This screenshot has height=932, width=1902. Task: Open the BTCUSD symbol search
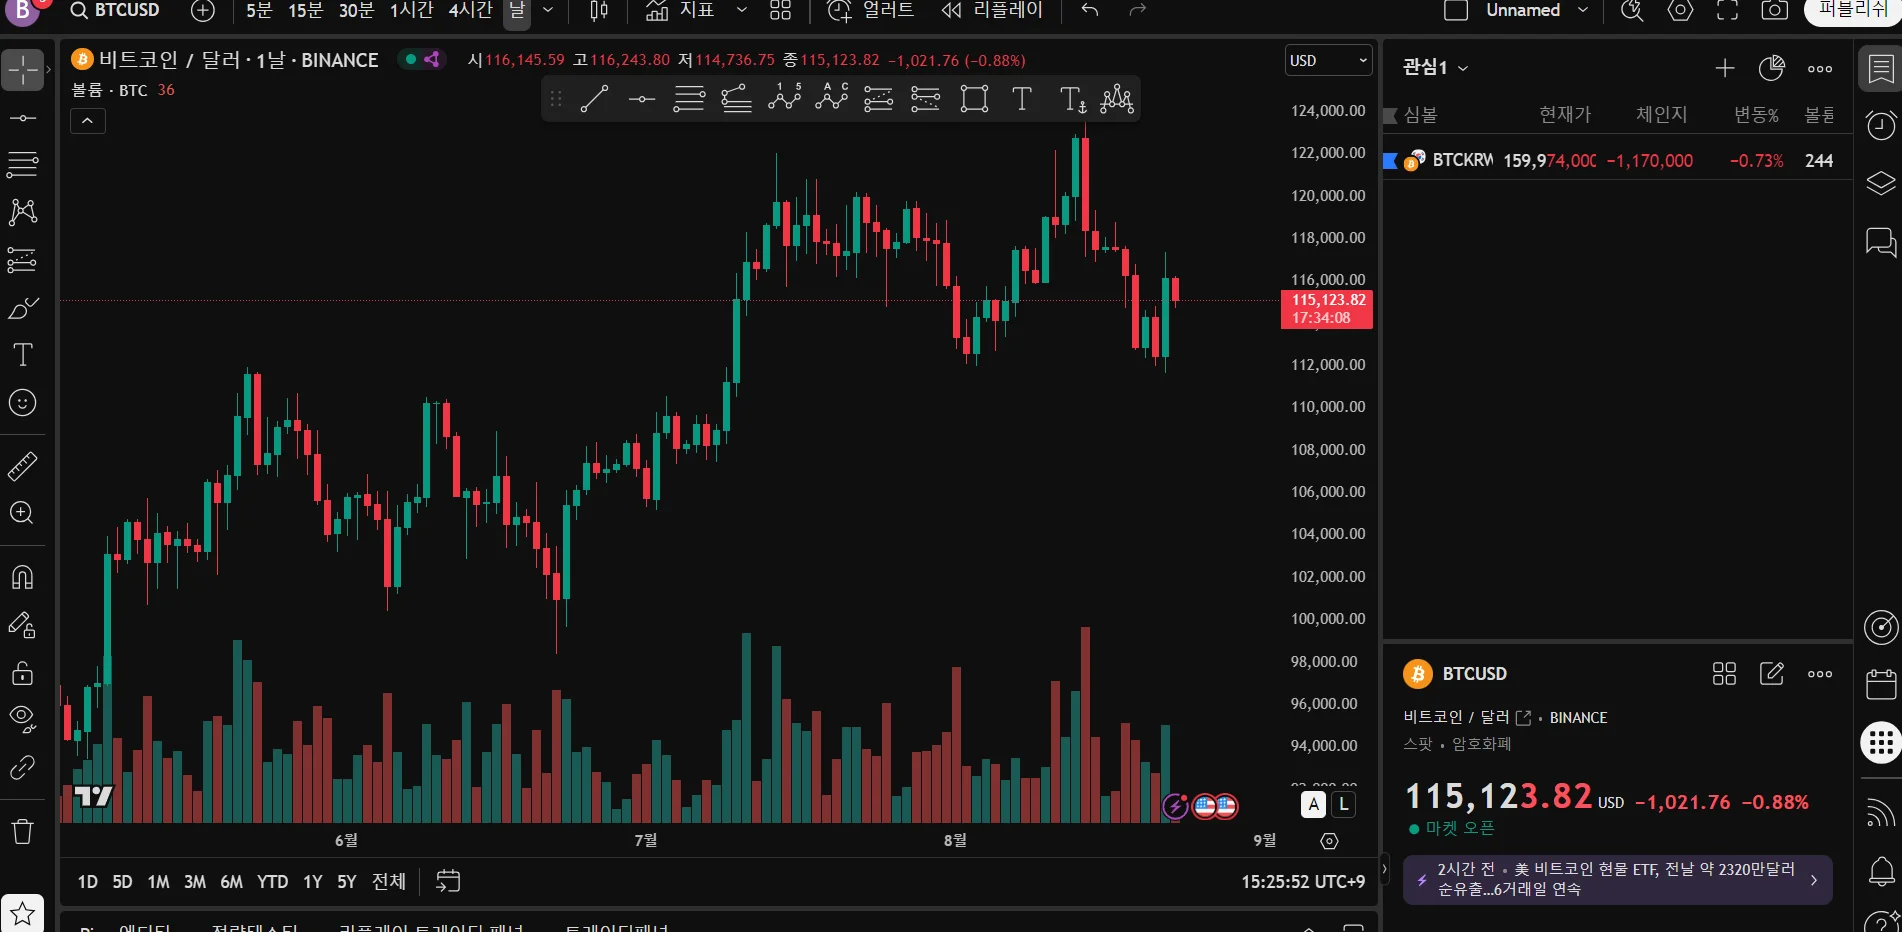[115, 11]
